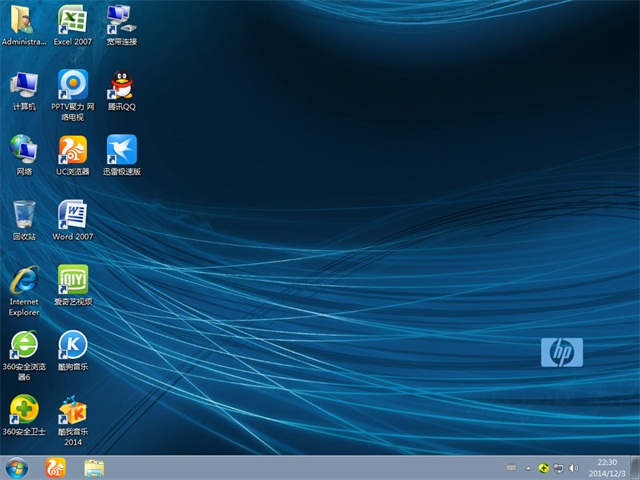Screen dimensions: 640x480
Task: Select the Xunlei (迅雷极速版) bird icon
Action: pyautogui.click(x=122, y=150)
